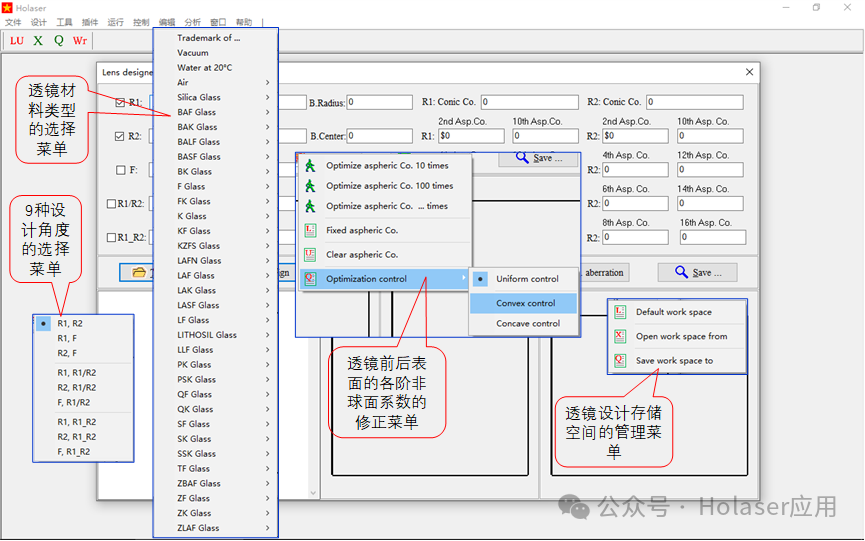Enable the F: checkbox

(x=121, y=170)
